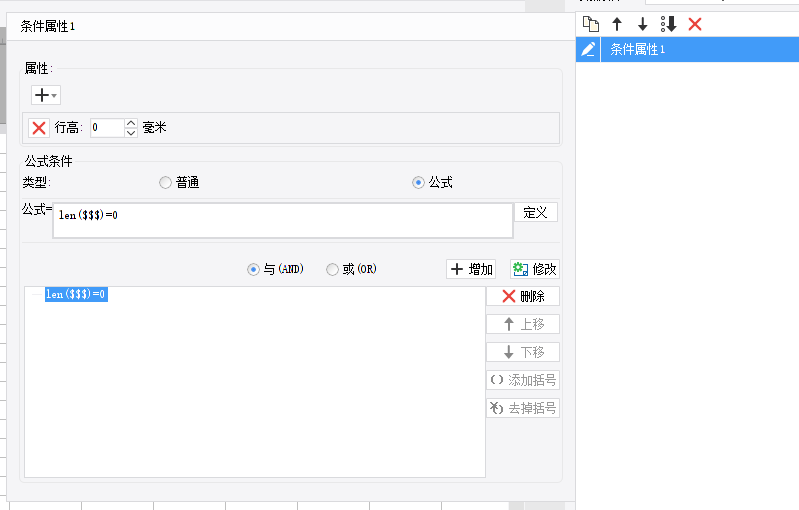This screenshot has width=799, height=510.
Task: Increase the row height stepper value
Action: click(131, 123)
